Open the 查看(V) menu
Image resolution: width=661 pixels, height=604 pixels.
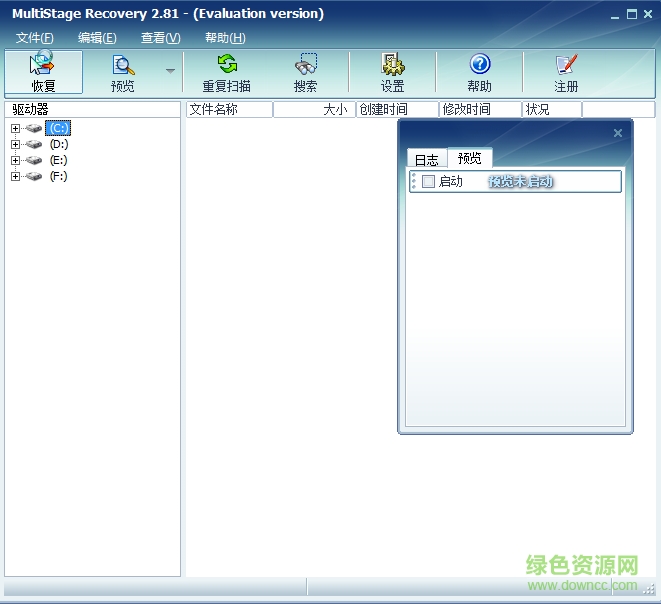click(x=160, y=38)
